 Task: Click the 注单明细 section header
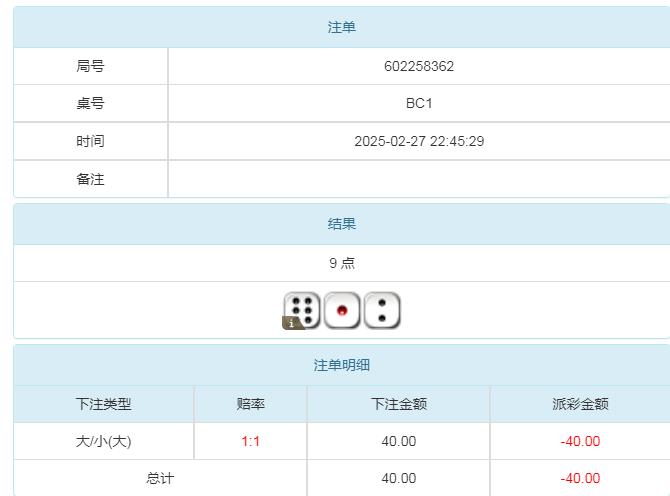pyautogui.click(x=341, y=365)
